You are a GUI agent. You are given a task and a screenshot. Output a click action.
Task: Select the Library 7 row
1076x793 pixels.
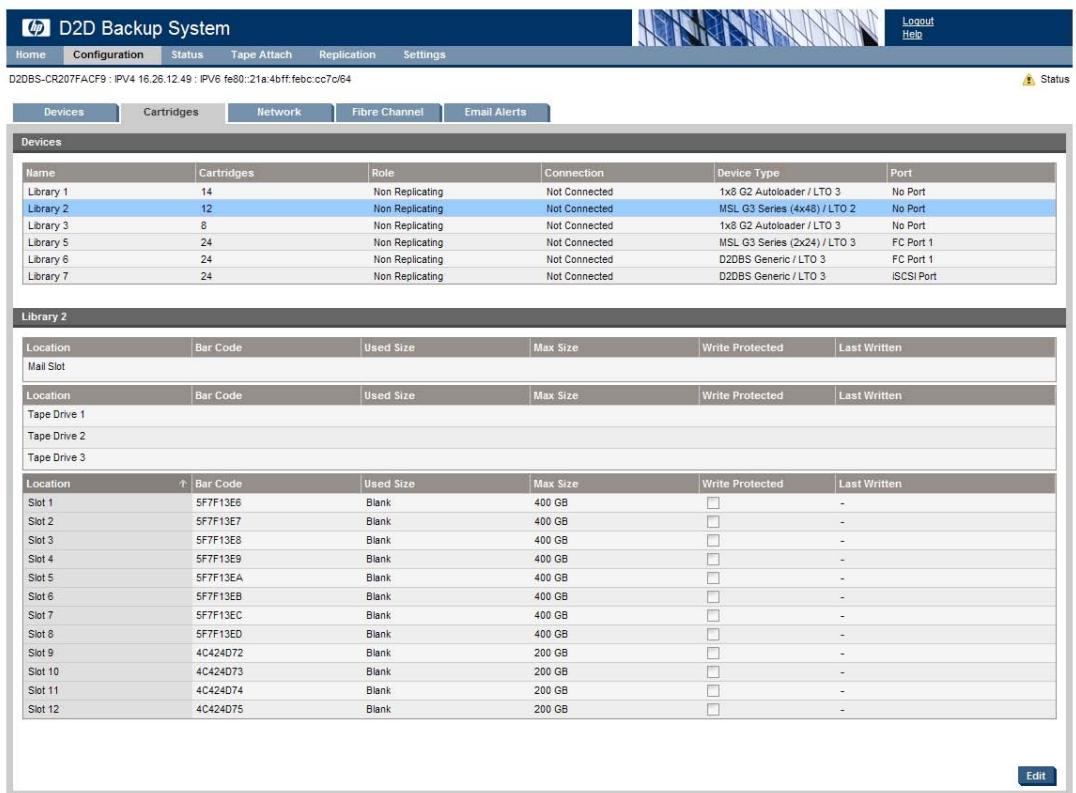coord(539,276)
